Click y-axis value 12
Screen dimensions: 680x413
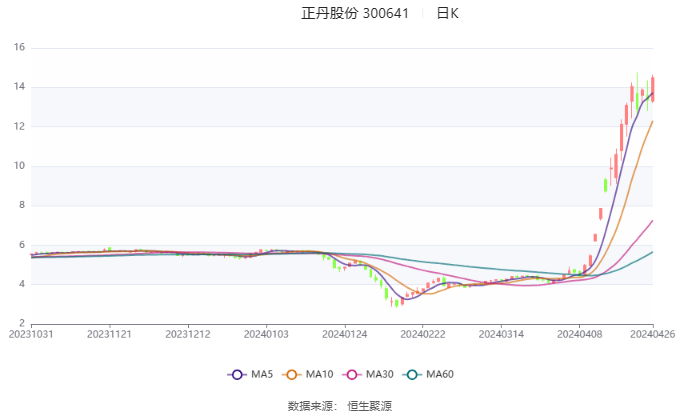pos(19,126)
